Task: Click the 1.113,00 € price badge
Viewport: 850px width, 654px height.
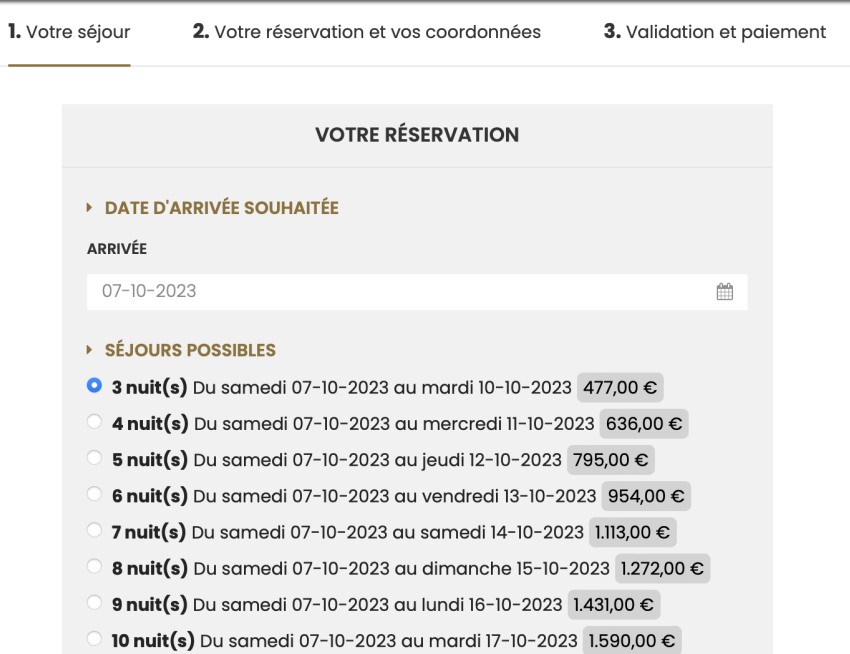Action: coord(632,532)
